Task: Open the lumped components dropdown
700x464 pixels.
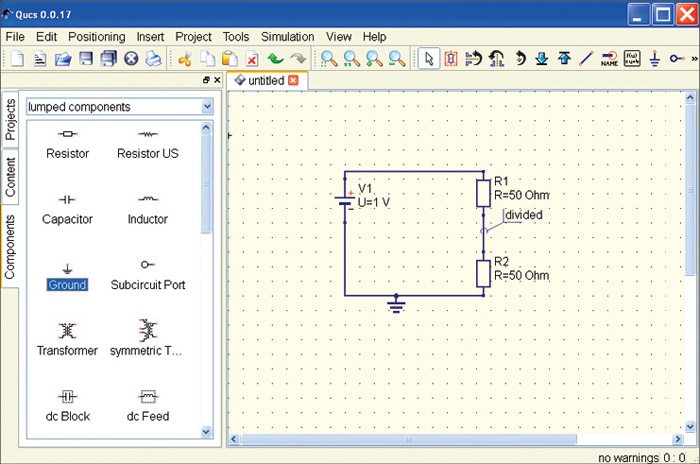Action: [x=207, y=106]
